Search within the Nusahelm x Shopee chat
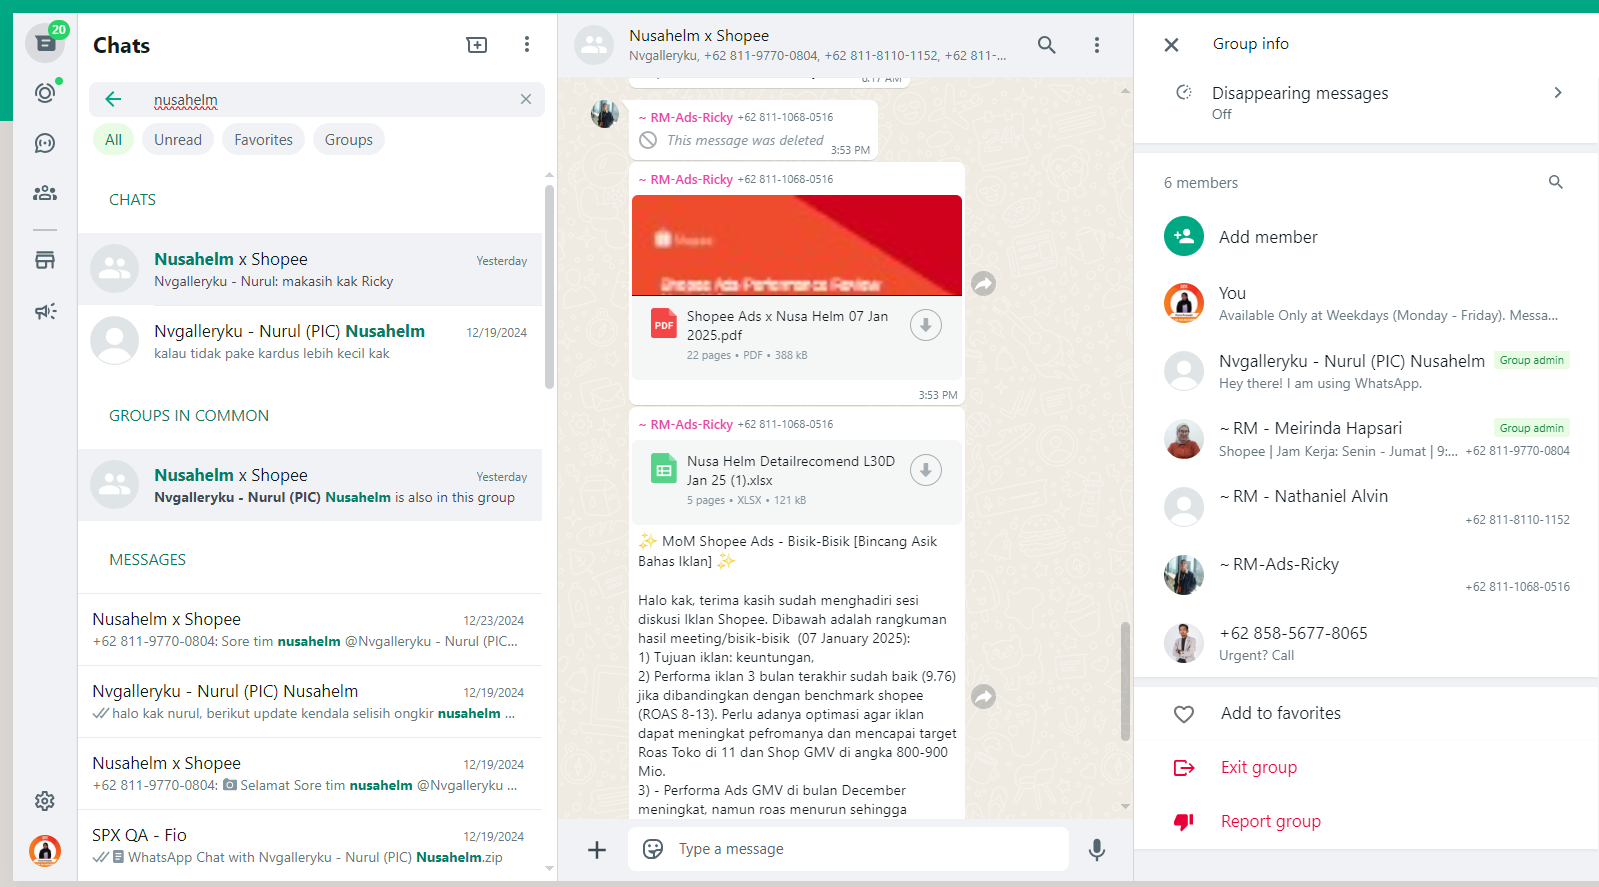1599x887 pixels. point(1047,44)
